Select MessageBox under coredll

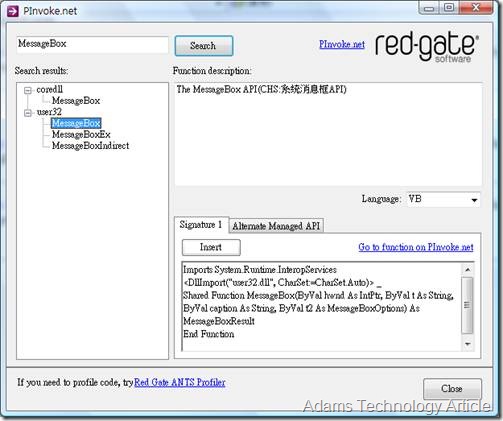coord(76,101)
